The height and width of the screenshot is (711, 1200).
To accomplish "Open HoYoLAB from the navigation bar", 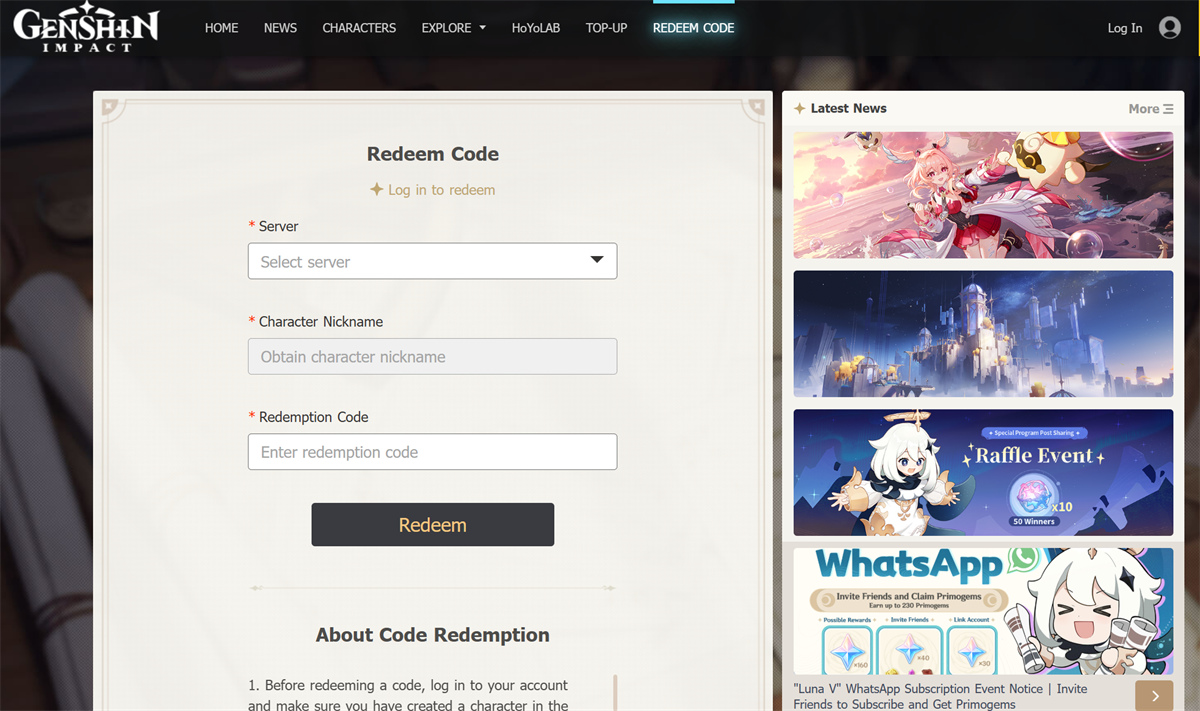I will point(536,28).
